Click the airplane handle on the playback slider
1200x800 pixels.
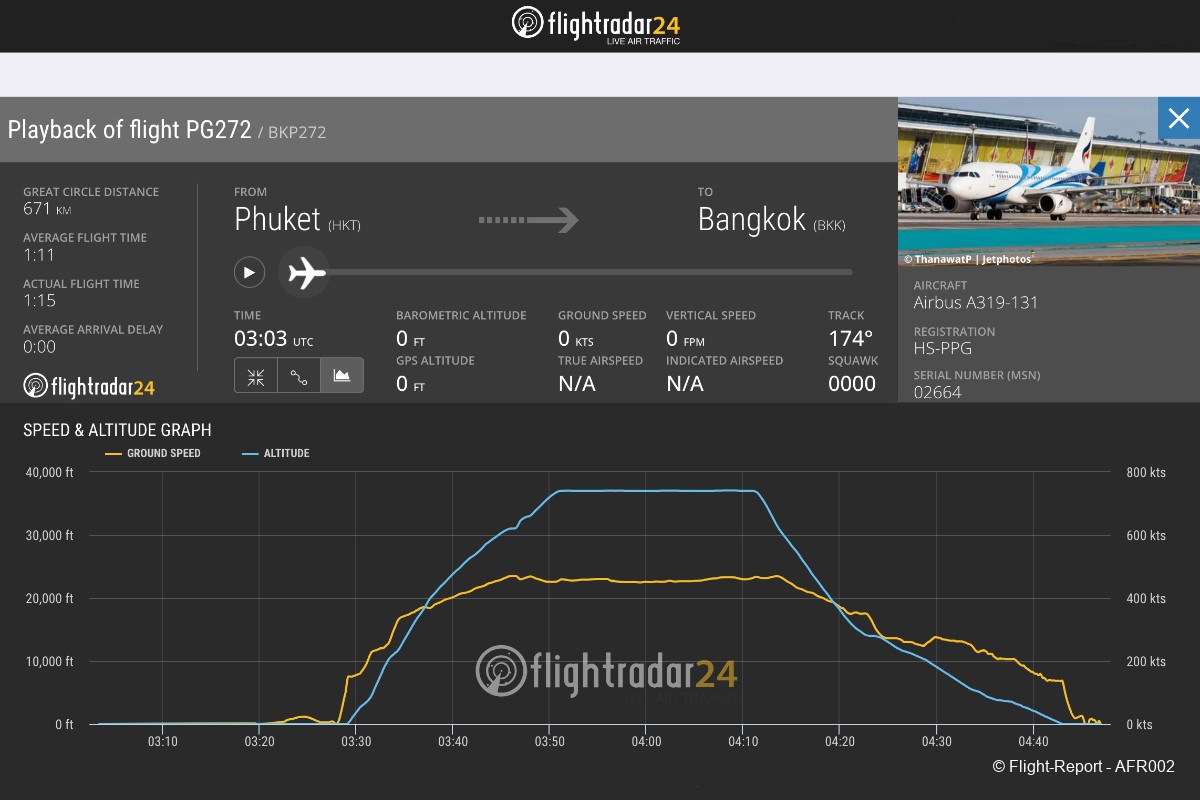[x=305, y=272]
